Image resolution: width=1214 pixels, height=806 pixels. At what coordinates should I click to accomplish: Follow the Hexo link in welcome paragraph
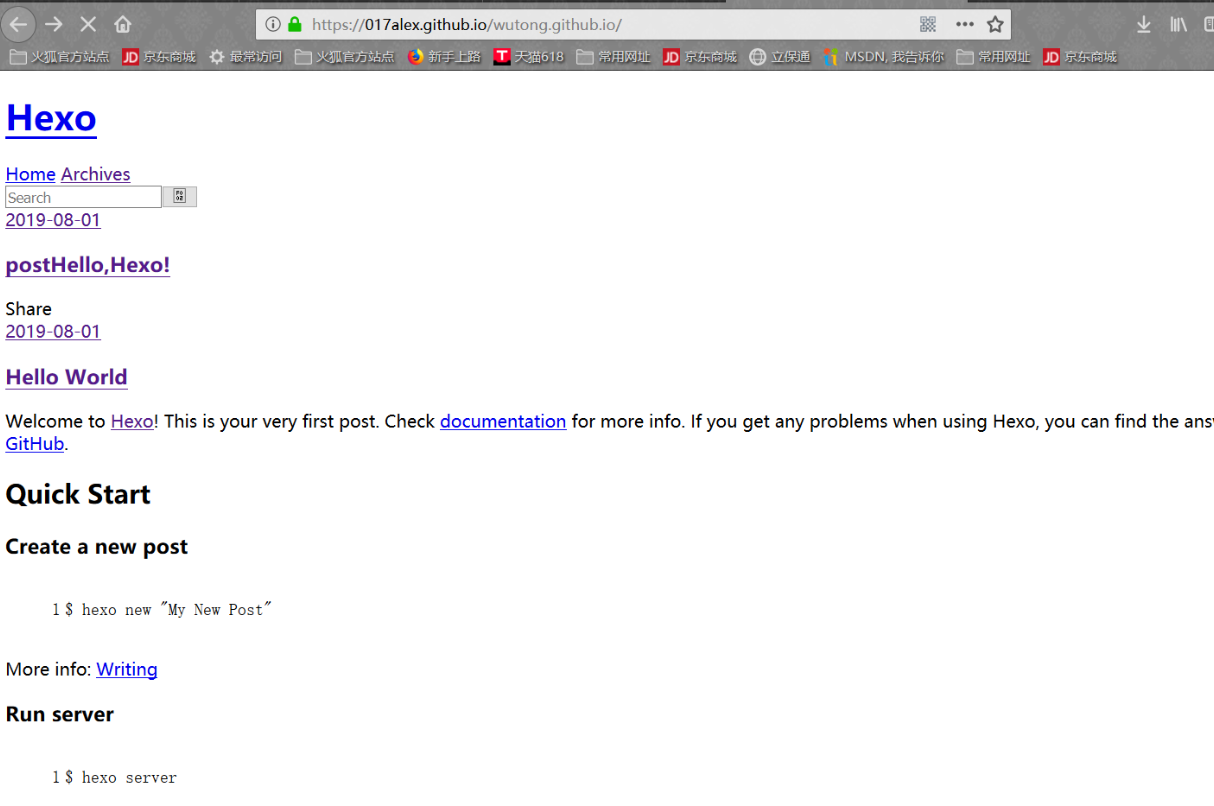[132, 421]
